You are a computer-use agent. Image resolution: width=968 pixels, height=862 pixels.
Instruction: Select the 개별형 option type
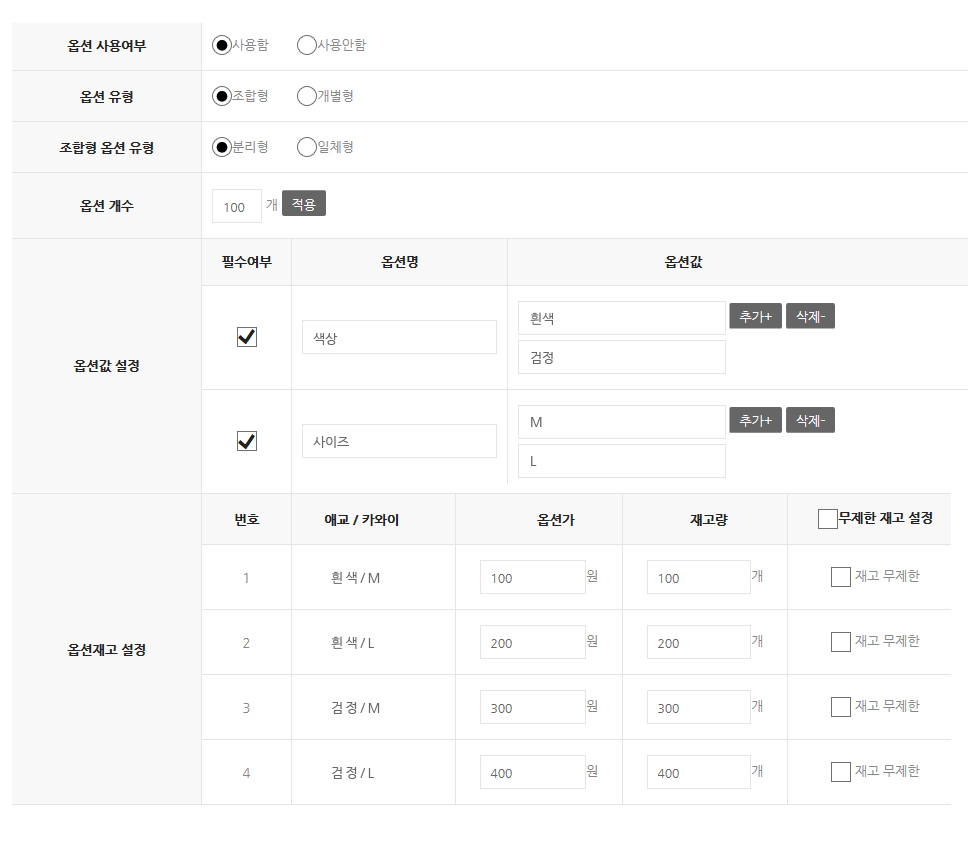[x=307, y=96]
